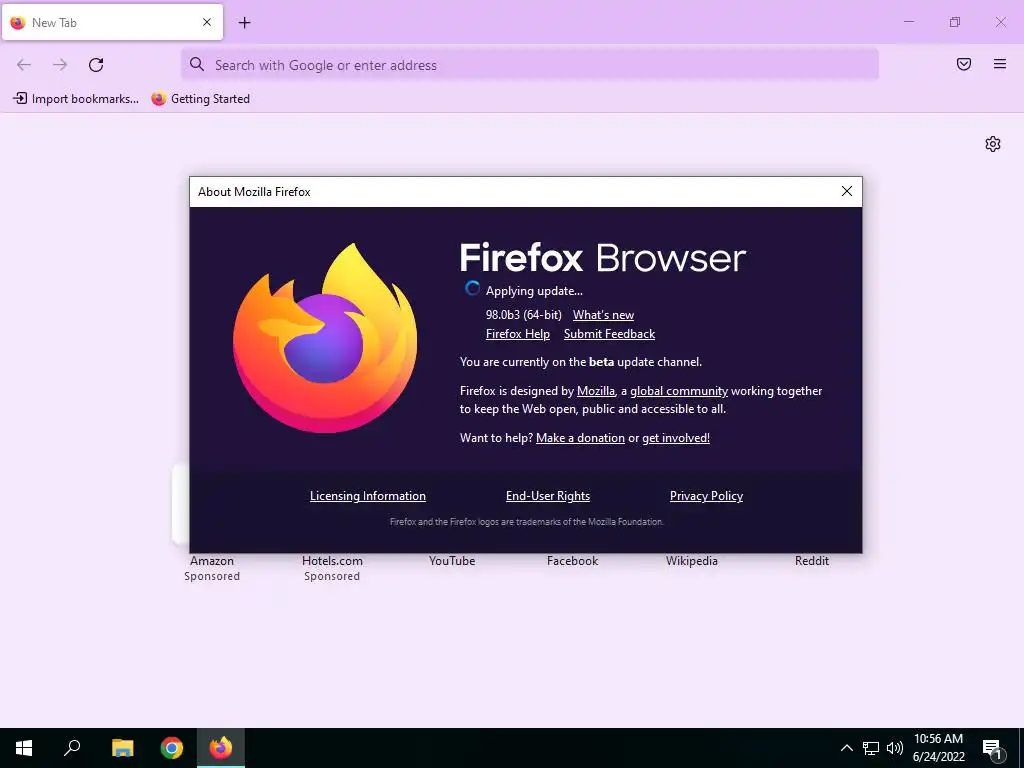Focus the Search with Google address field
The height and width of the screenshot is (768, 1024).
(x=530, y=65)
